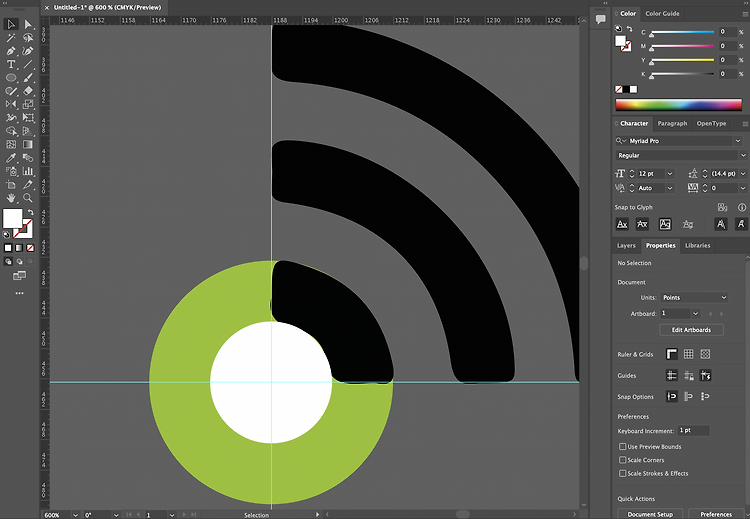This screenshot has height=519, width=750.
Task: Select the Gradient tool
Action: coord(28,144)
